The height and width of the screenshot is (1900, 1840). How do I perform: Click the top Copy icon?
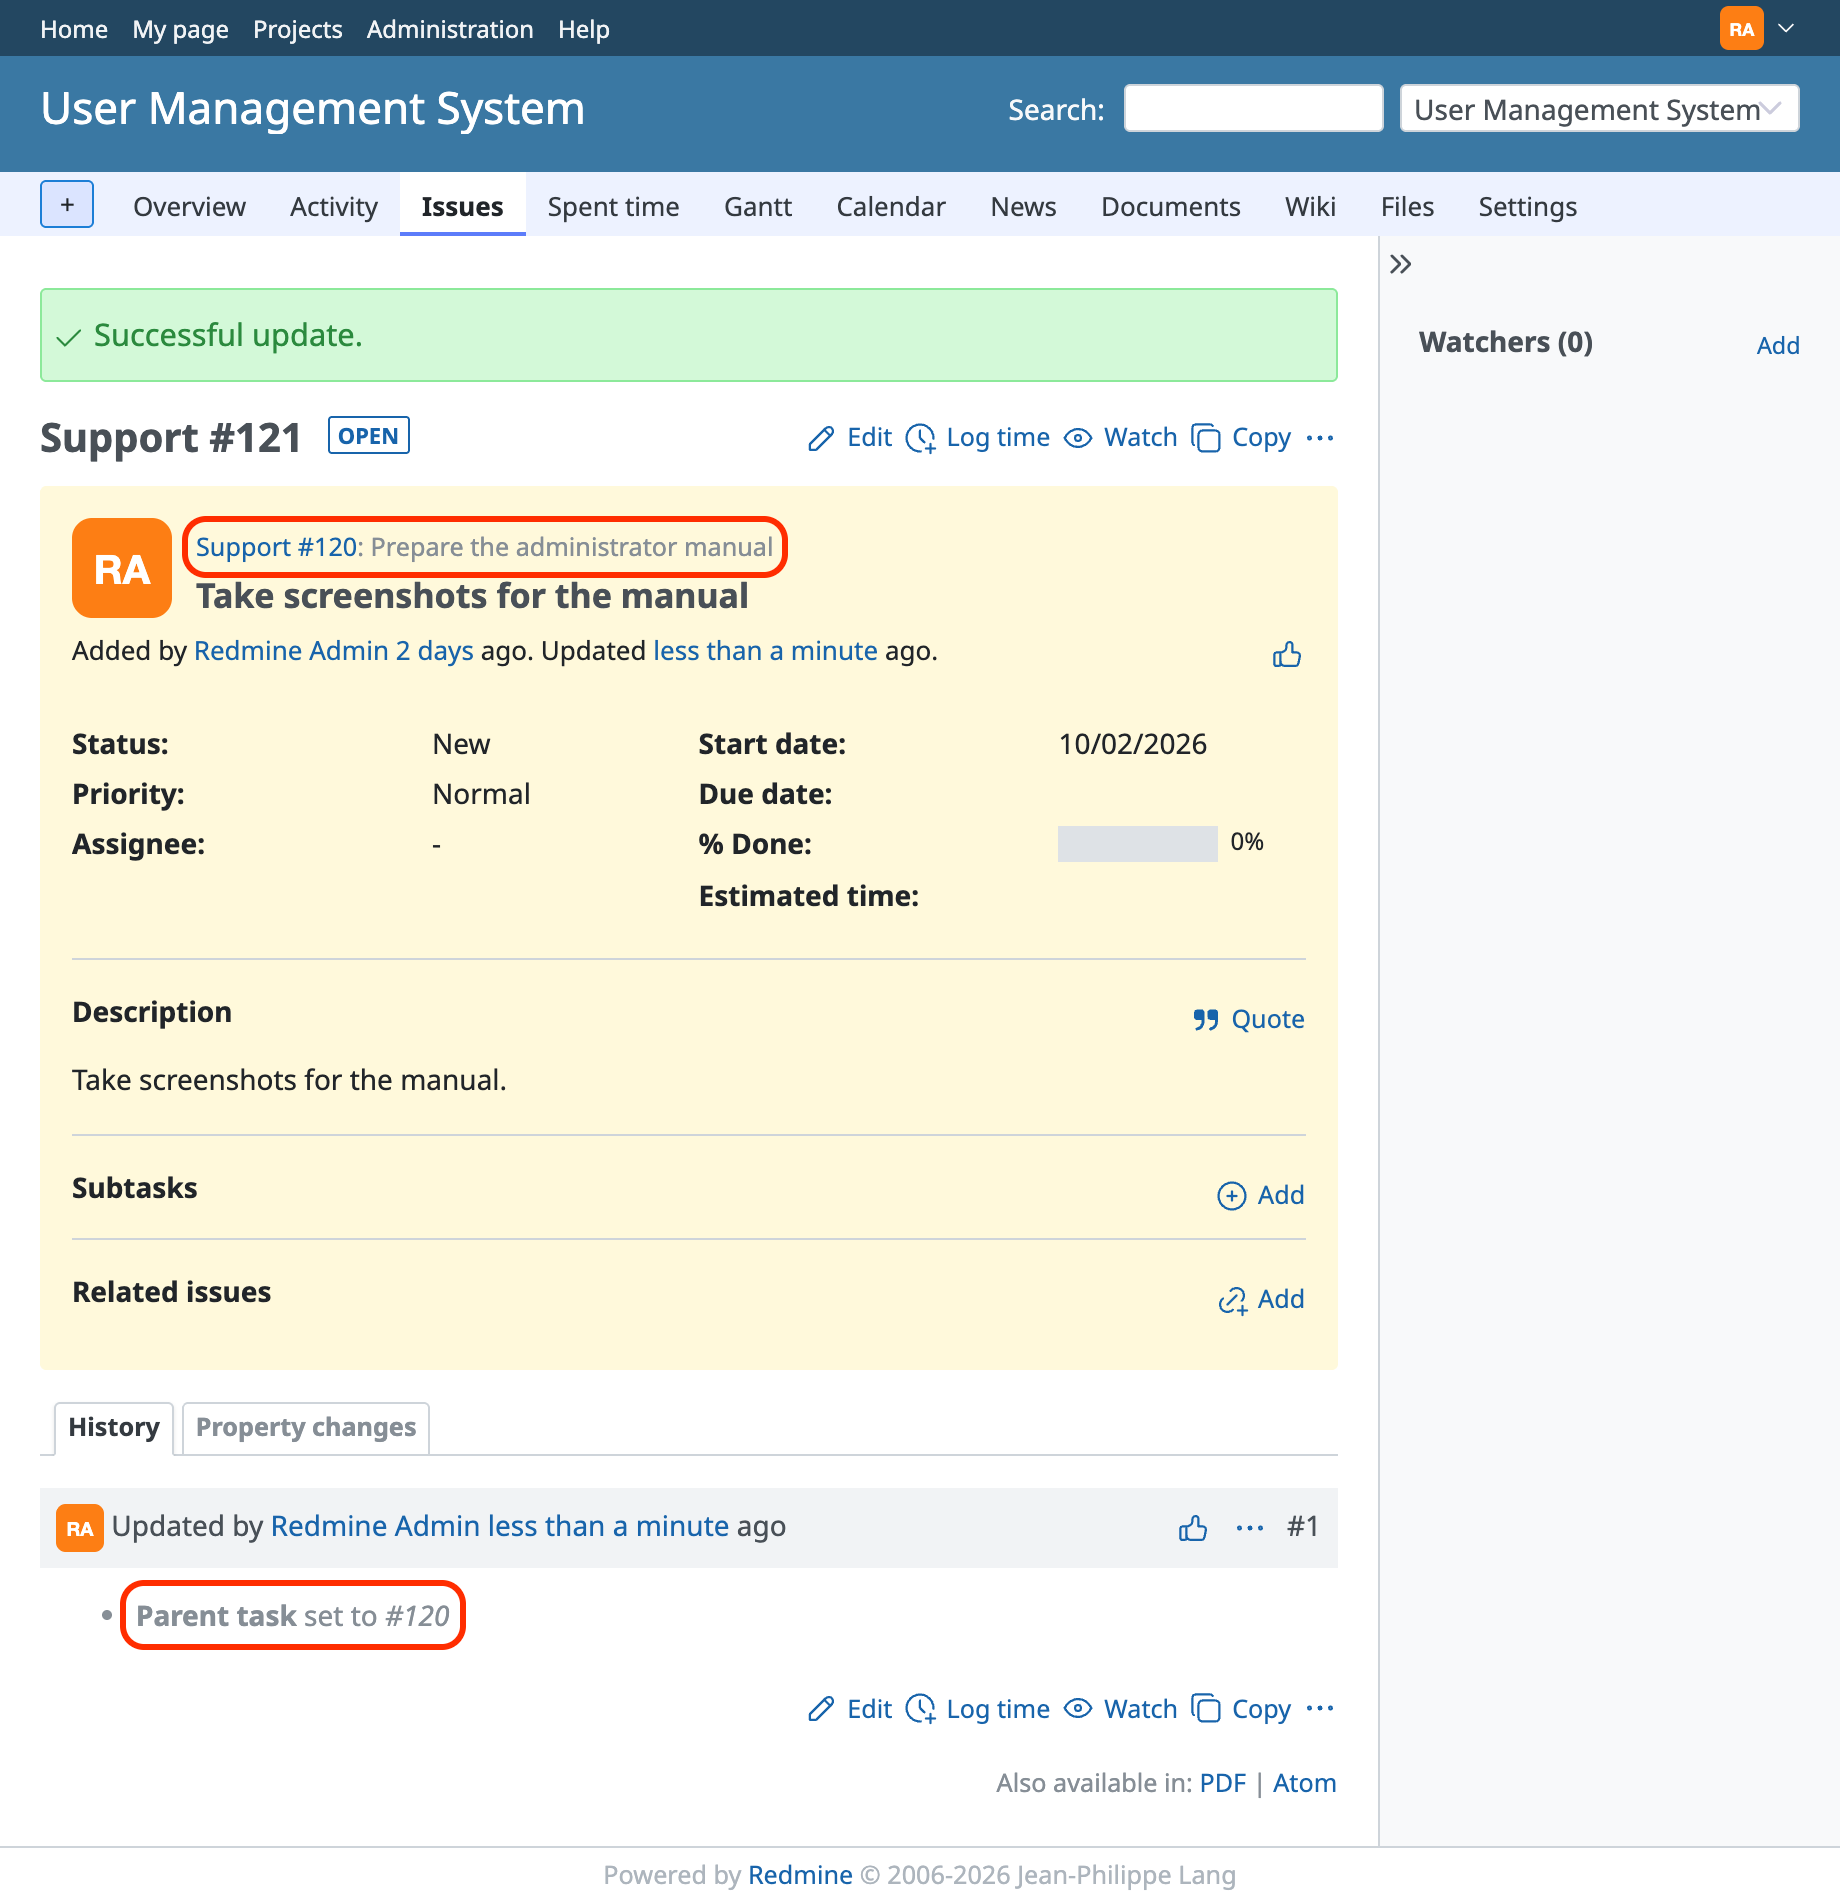coord(1206,438)
